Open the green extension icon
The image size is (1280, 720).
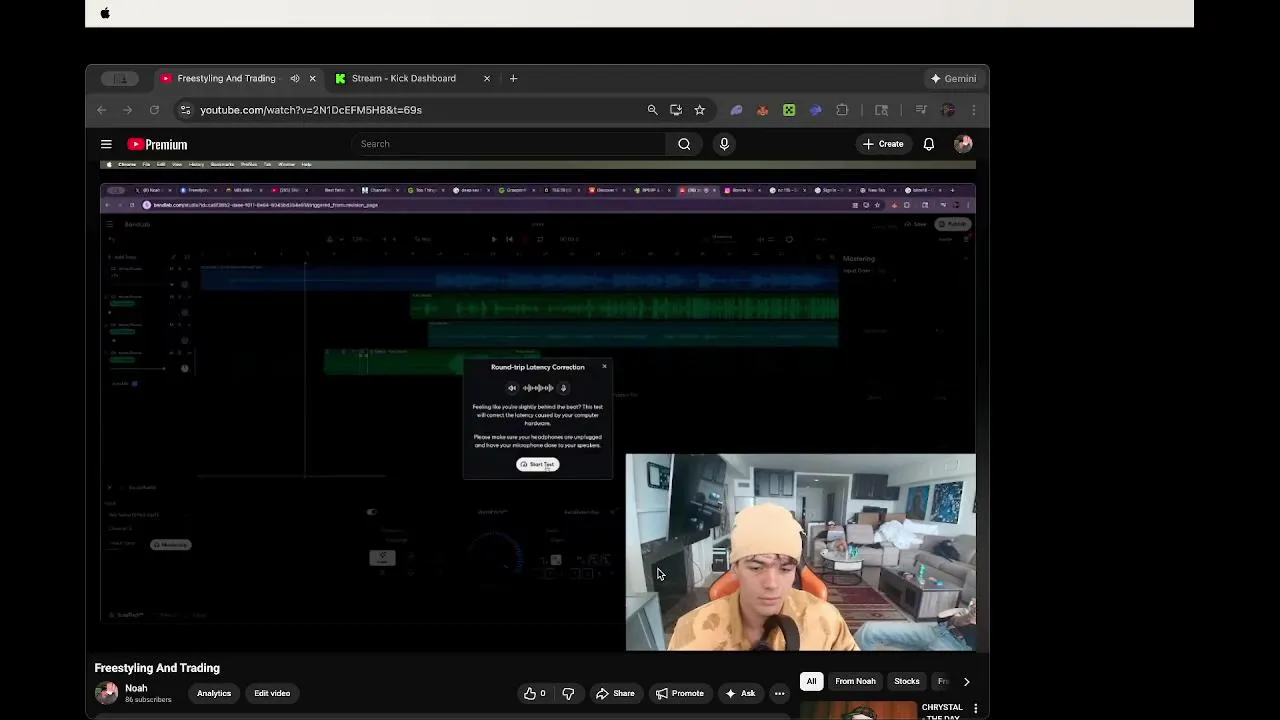(789, 110)
